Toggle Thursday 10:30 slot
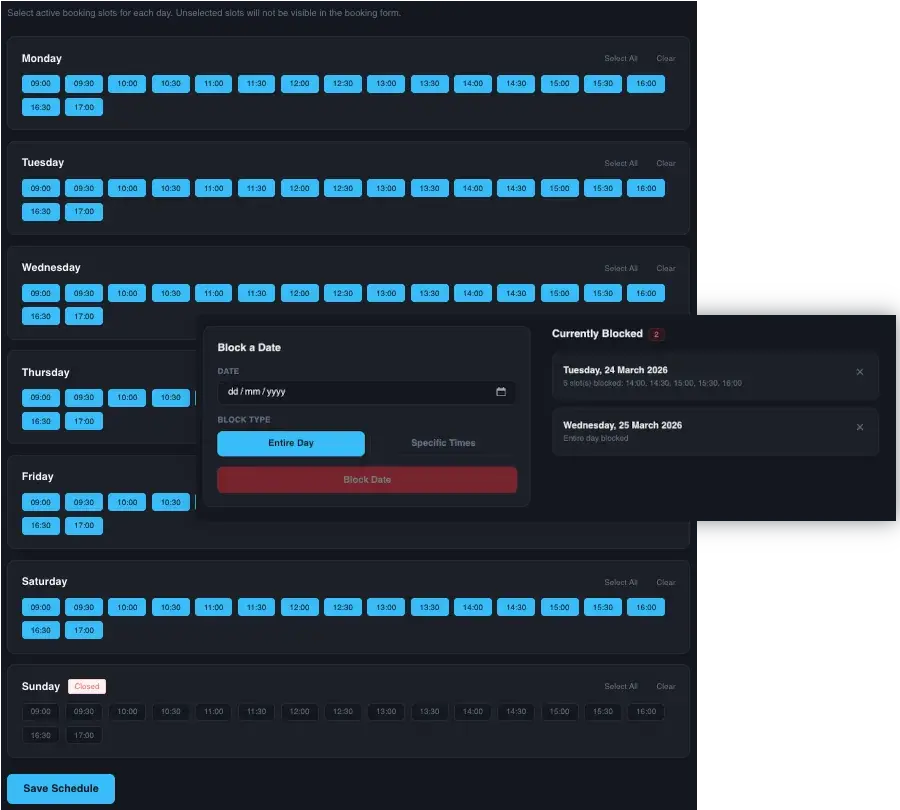 170,398
